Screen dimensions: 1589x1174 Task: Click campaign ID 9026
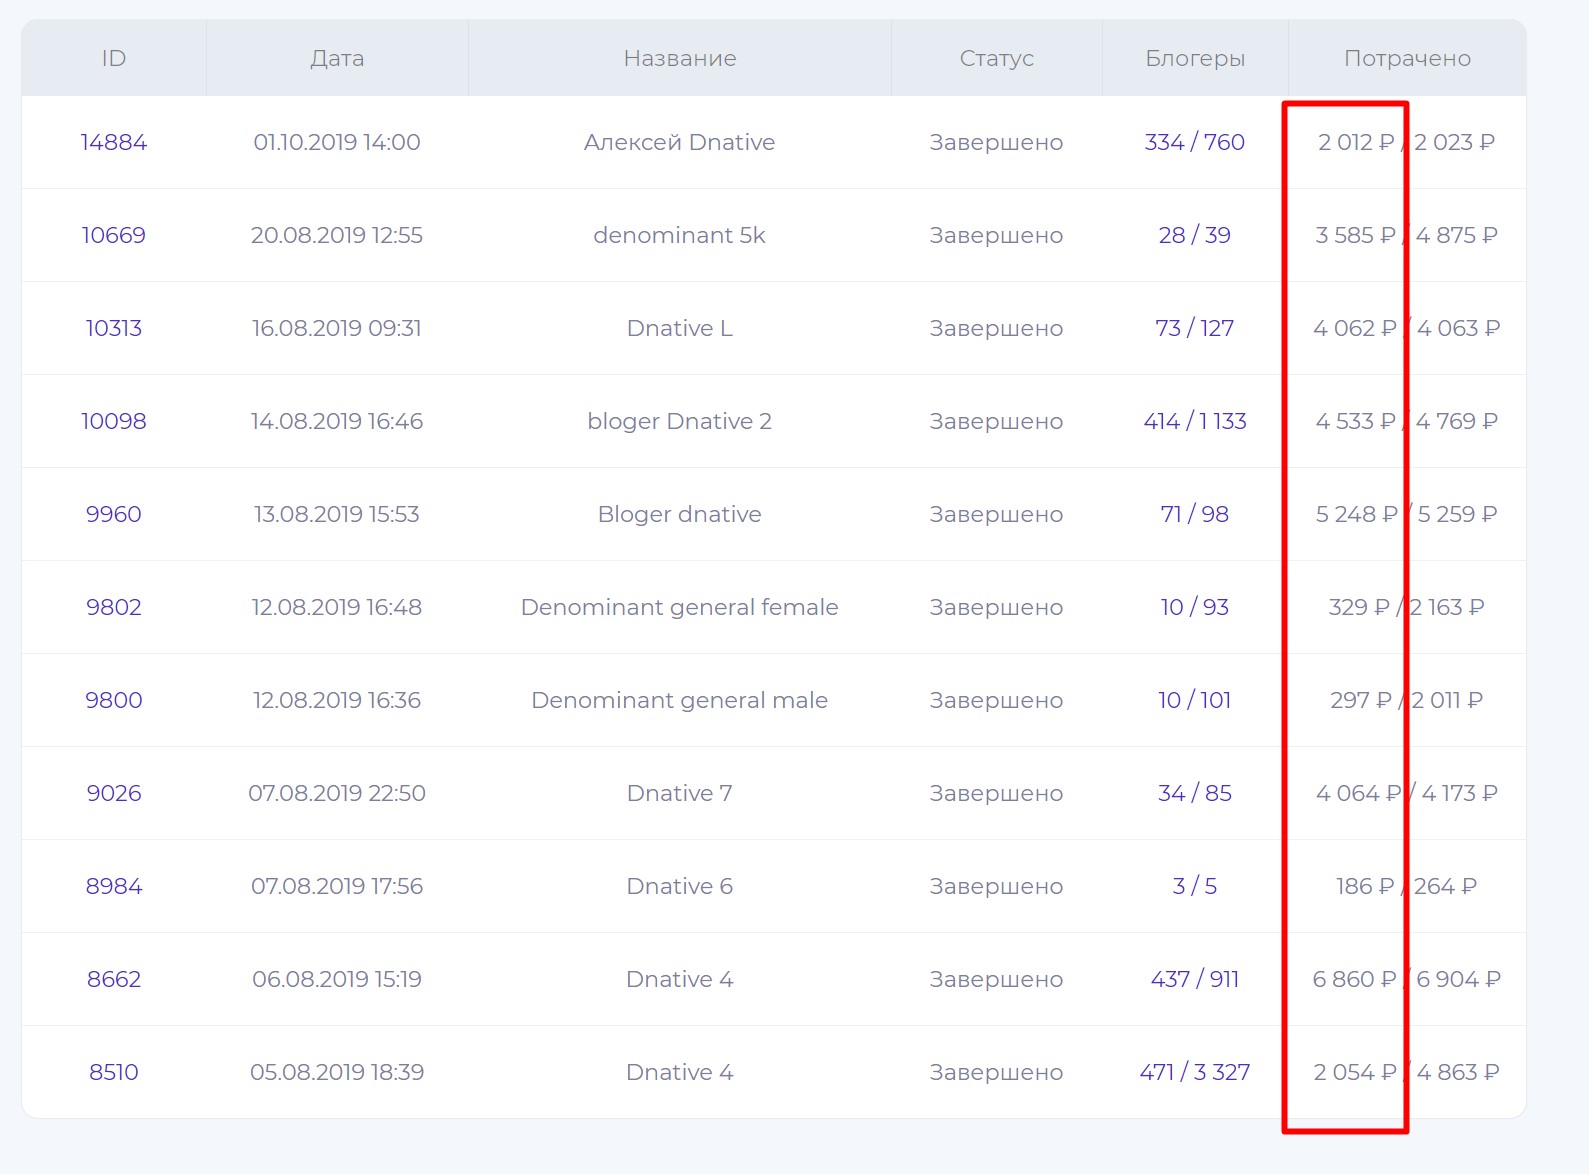[x=114, y=793]
